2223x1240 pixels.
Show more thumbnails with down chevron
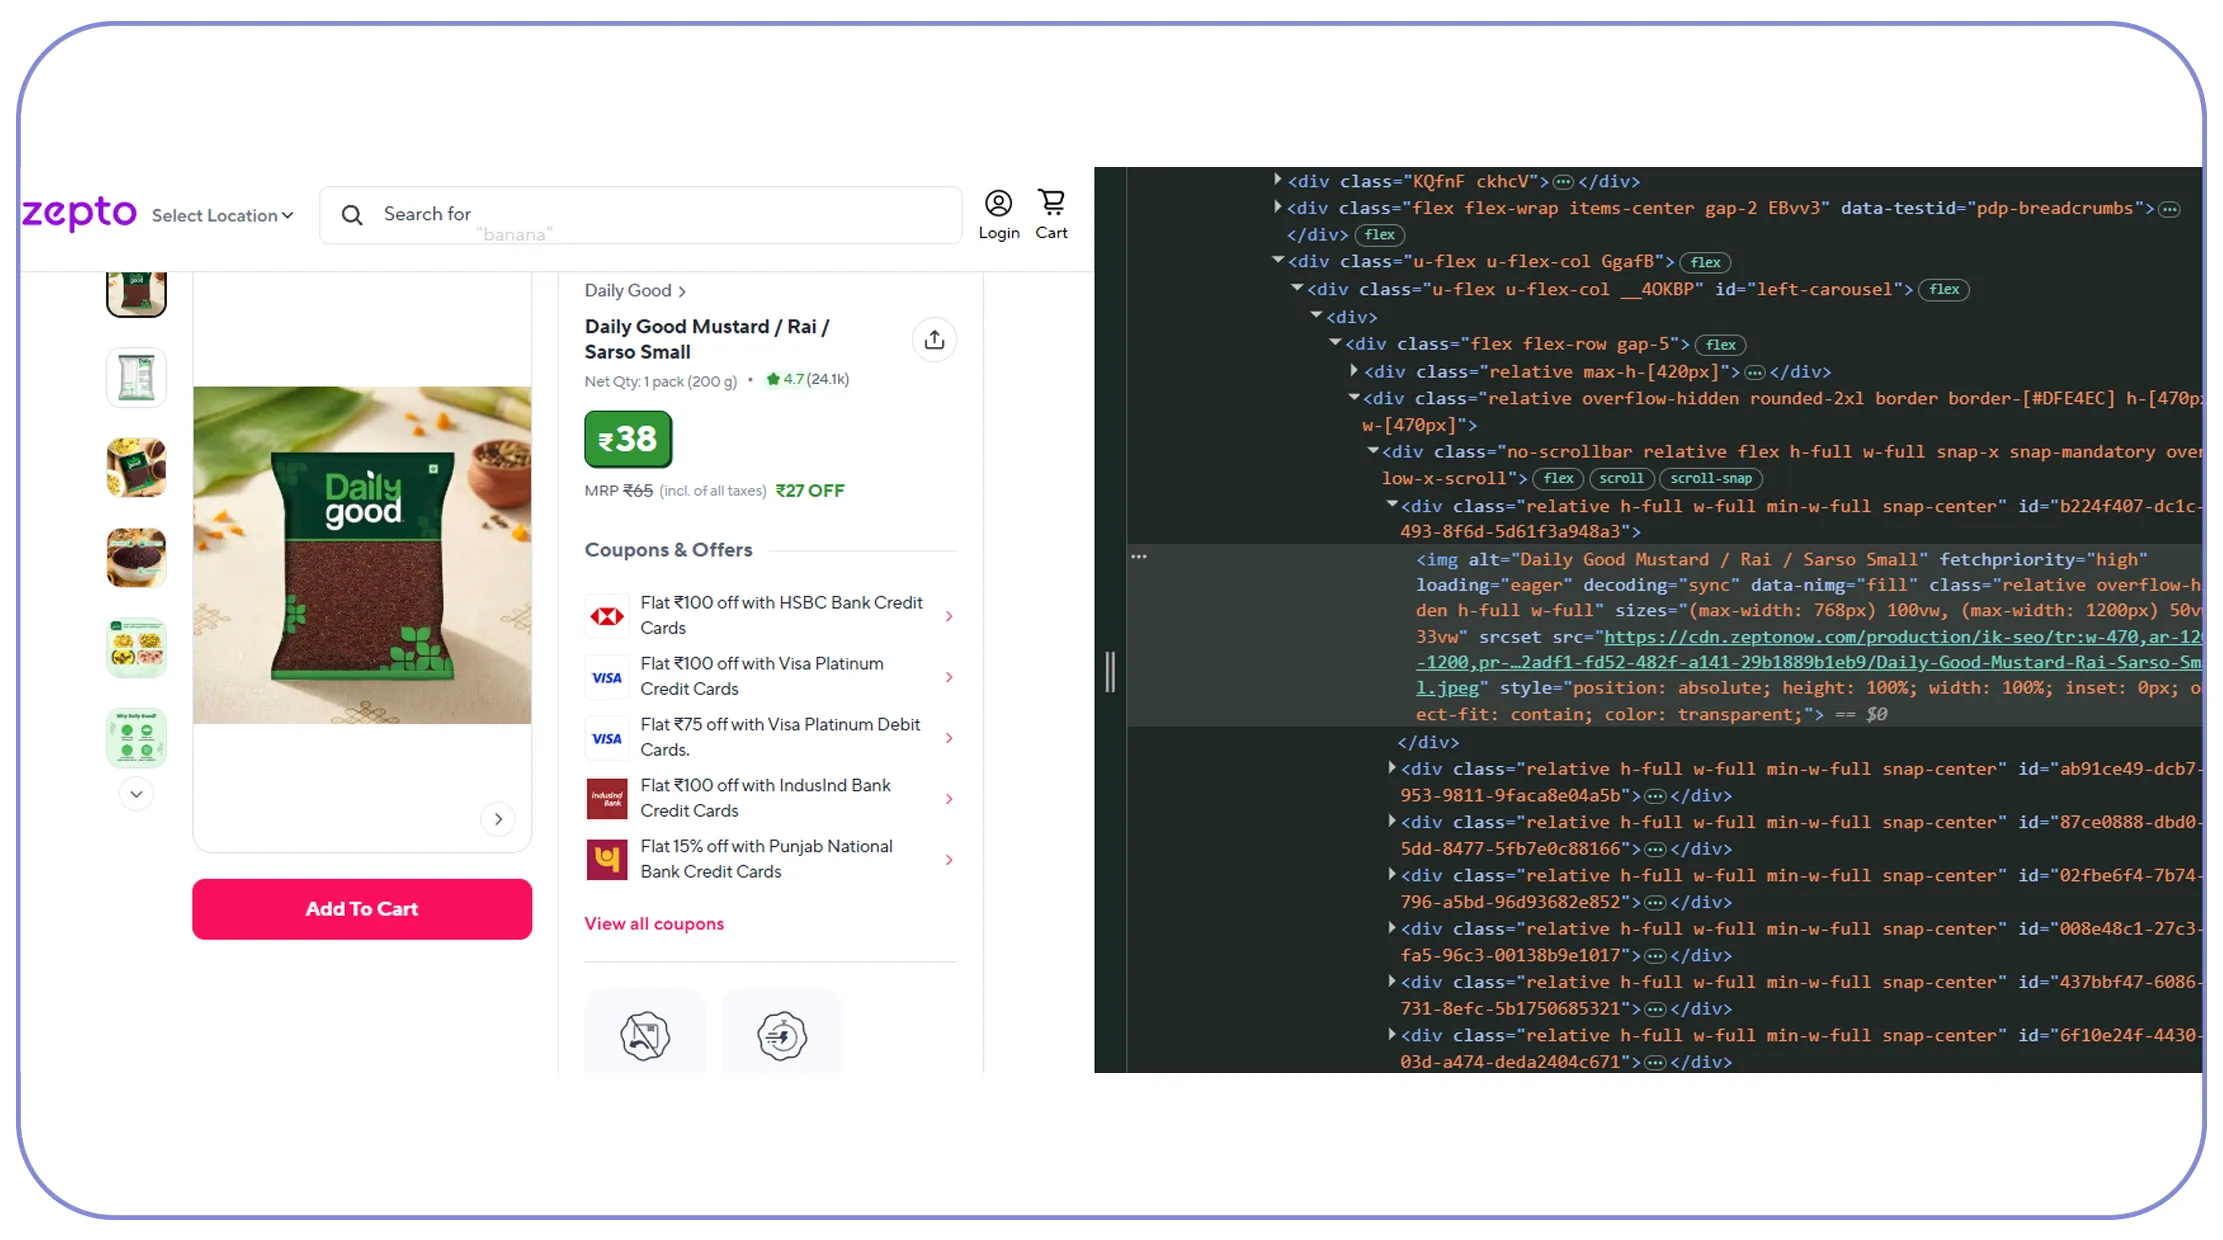point(137,794)
